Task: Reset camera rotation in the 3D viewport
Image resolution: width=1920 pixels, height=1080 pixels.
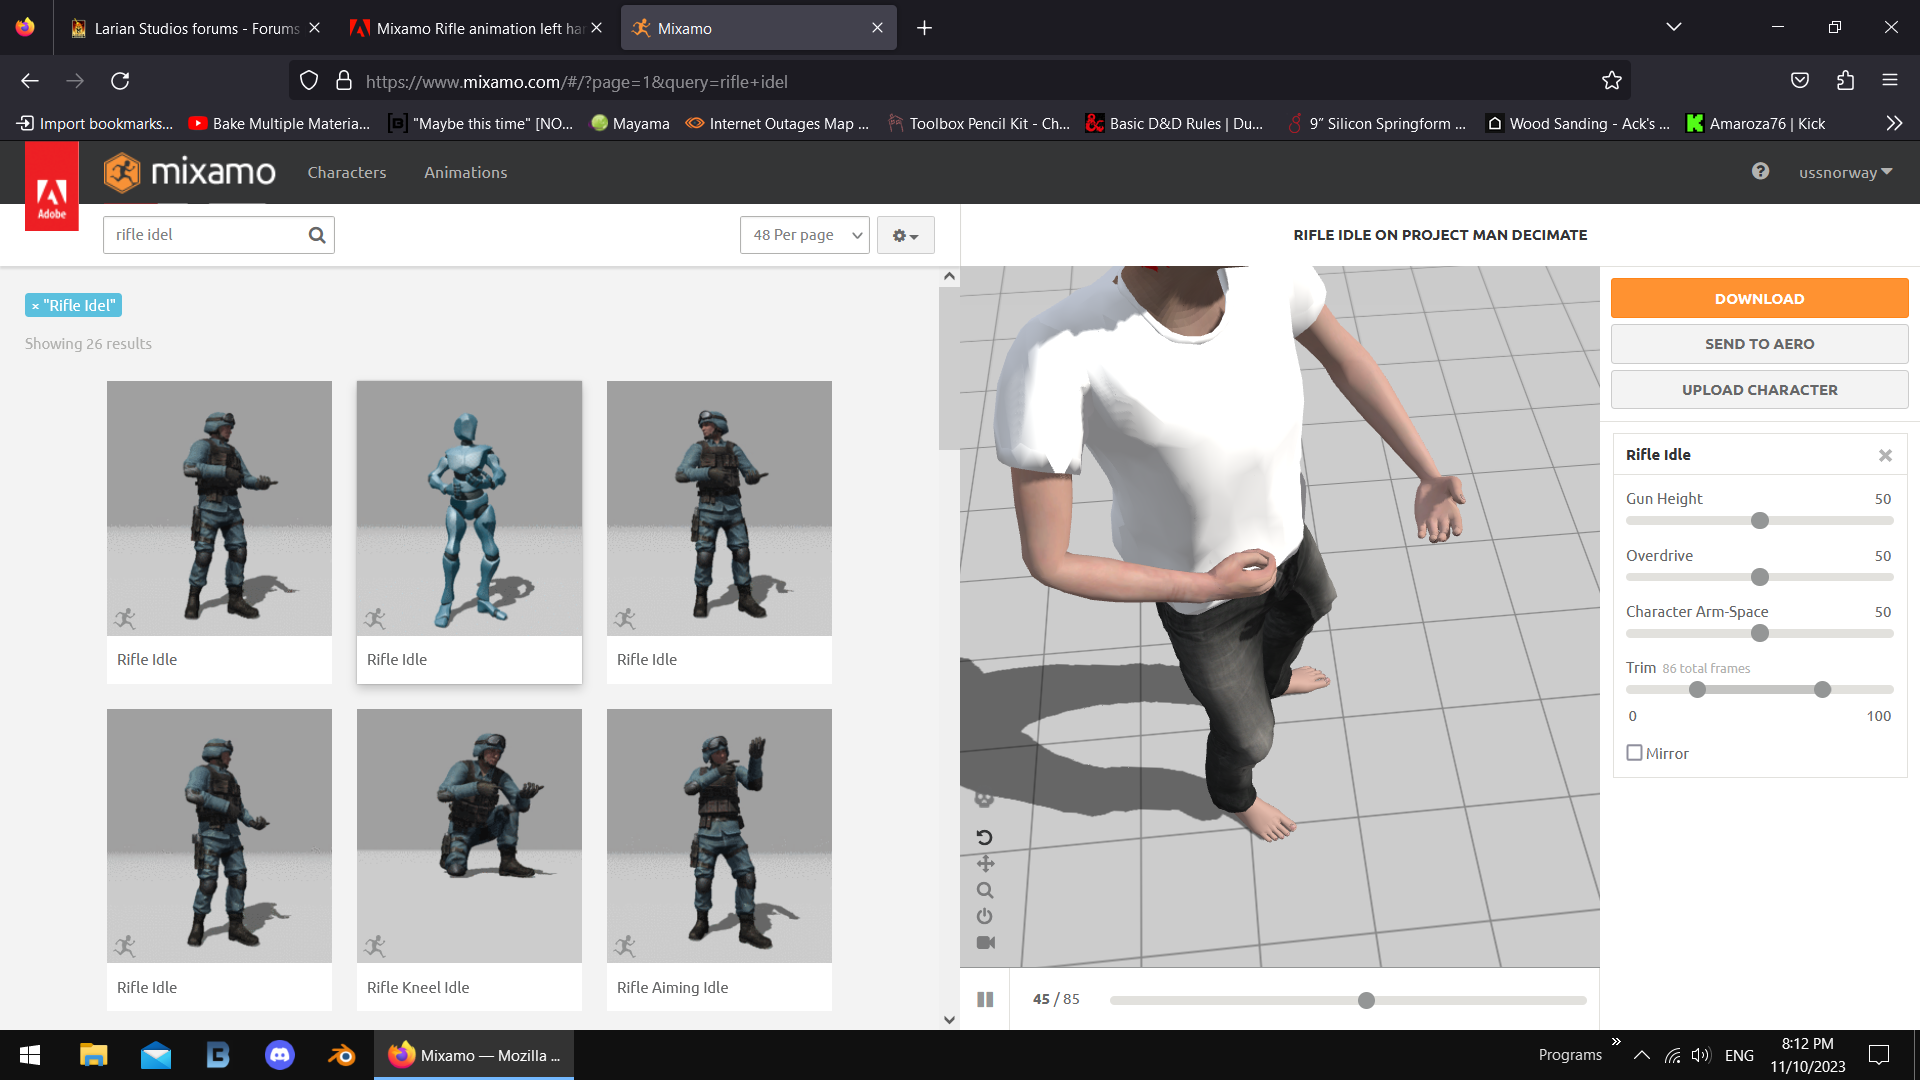Action: (x=985, y=838)
